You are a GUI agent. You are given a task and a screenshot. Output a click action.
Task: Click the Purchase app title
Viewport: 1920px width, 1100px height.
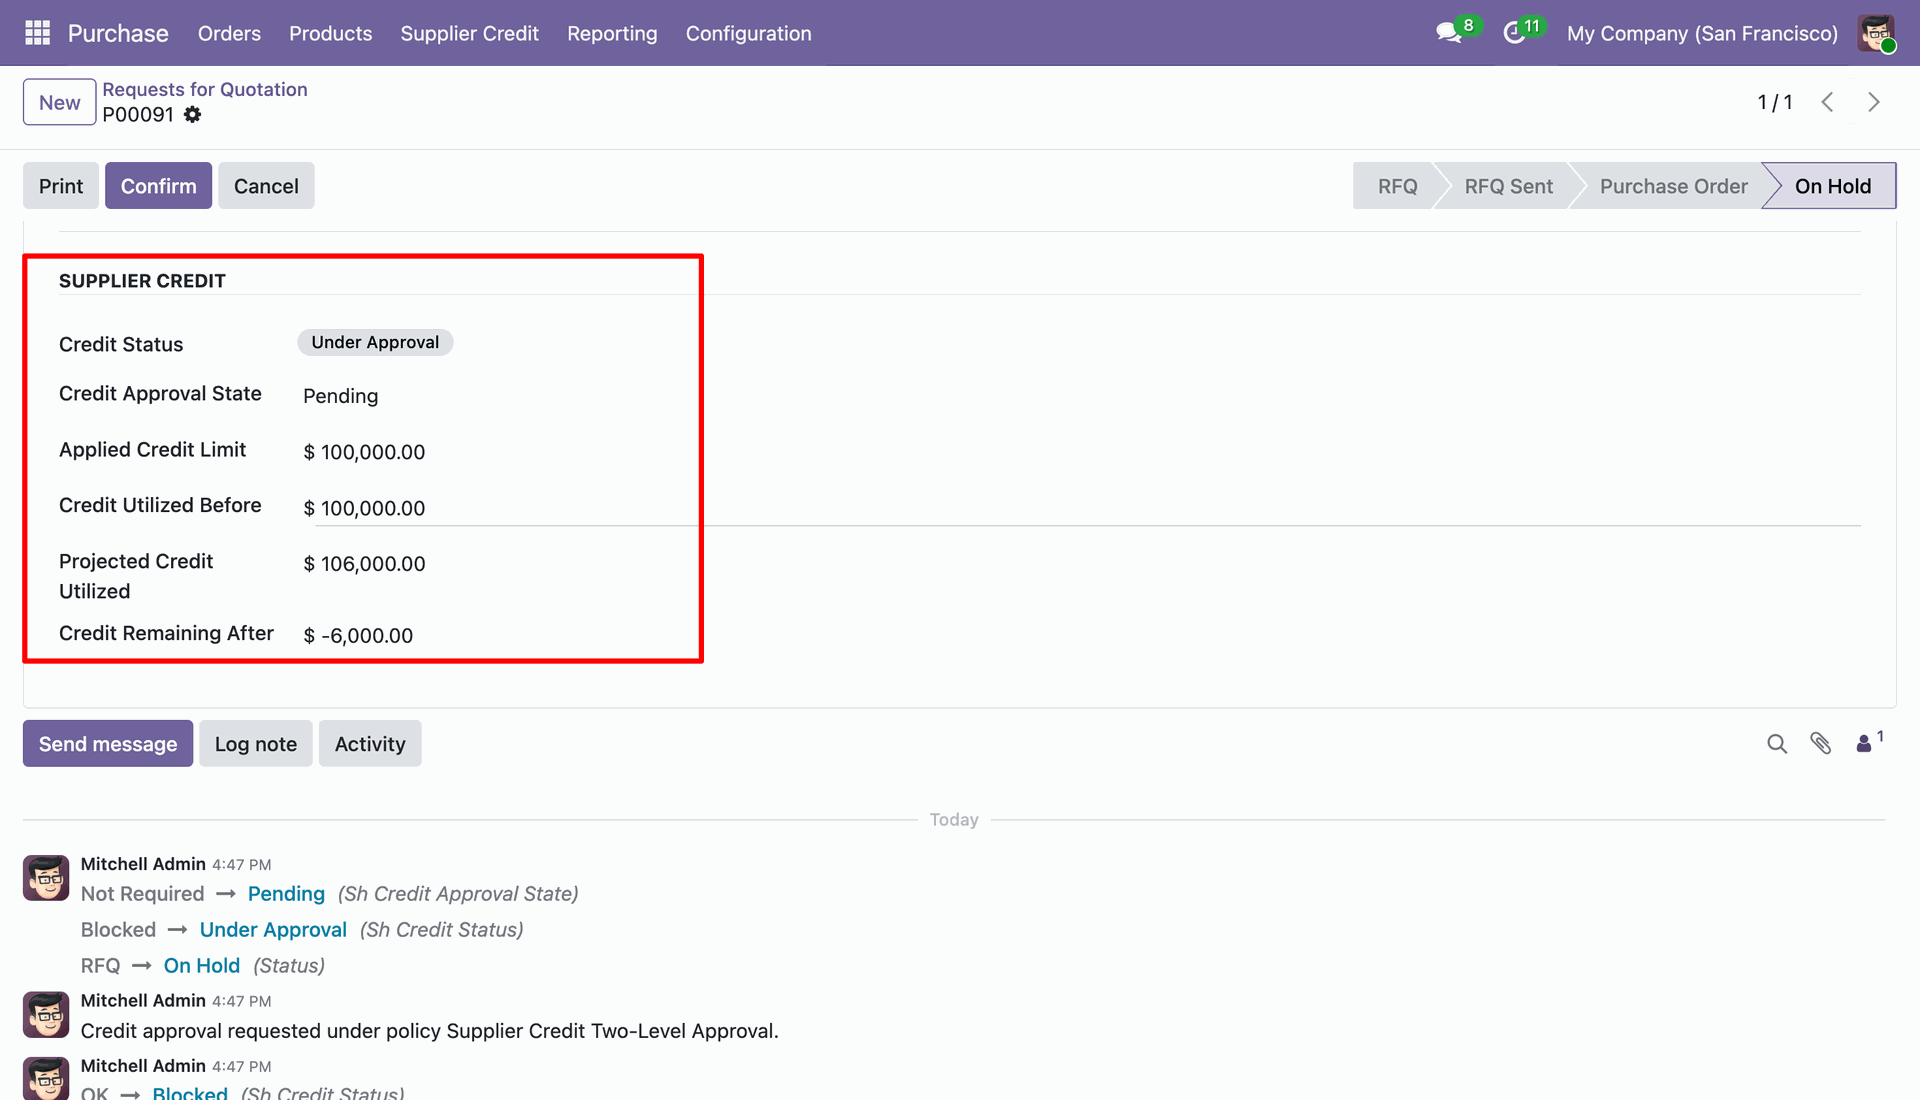click(x=118, y=33)
